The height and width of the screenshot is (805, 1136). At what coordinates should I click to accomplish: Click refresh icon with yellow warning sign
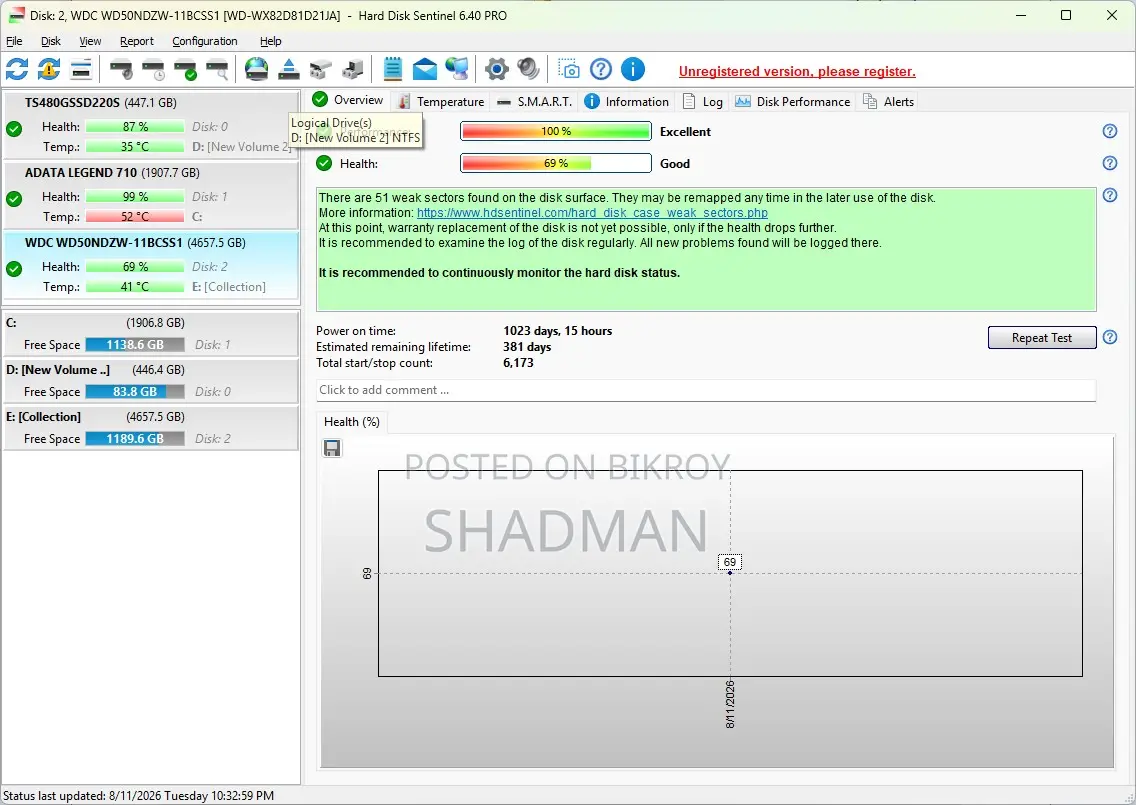tap(49, 70)
